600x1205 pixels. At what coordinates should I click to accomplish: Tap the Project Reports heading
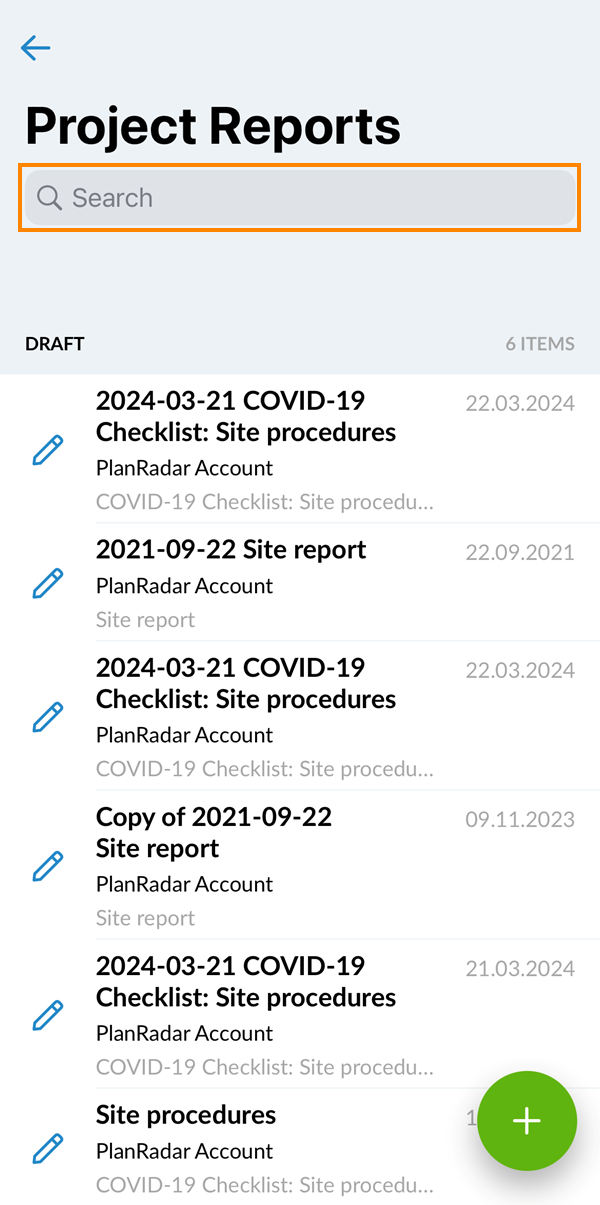click(x=213, y=126)
